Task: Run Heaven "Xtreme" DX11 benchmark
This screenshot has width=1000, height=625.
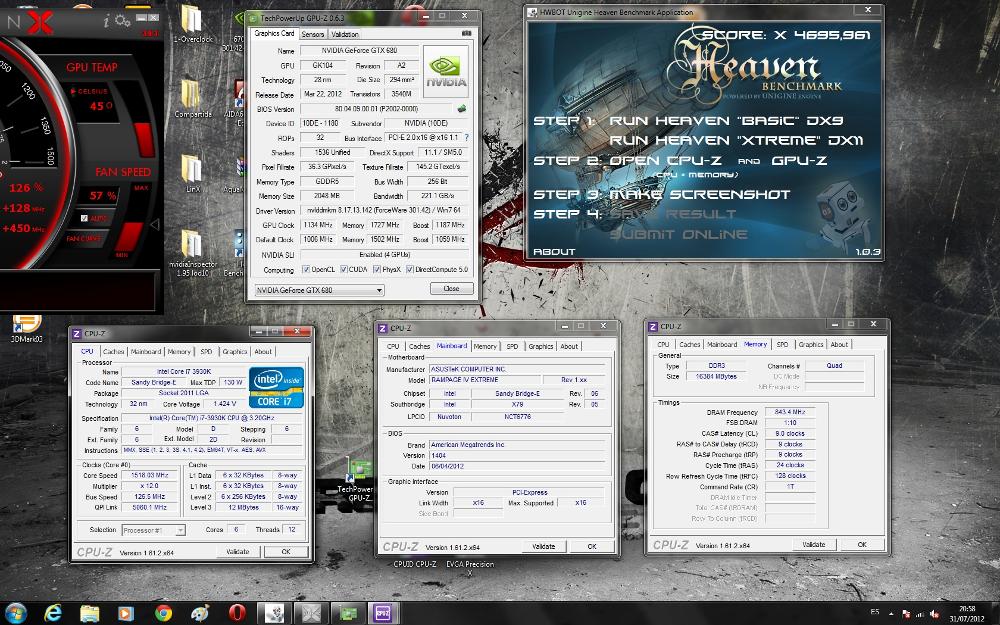Action: pyautogui.click(x=736, y=140)
